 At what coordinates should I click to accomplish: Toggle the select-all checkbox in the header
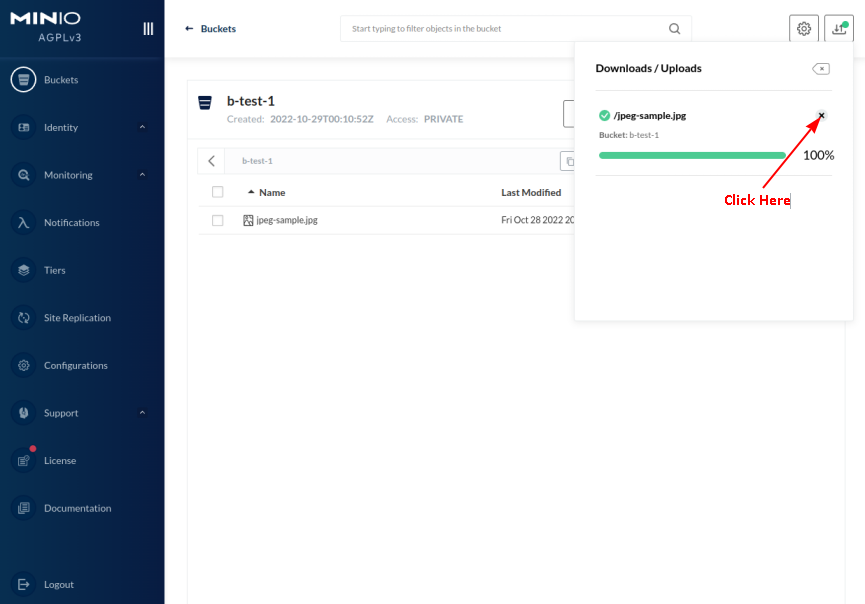218,192
